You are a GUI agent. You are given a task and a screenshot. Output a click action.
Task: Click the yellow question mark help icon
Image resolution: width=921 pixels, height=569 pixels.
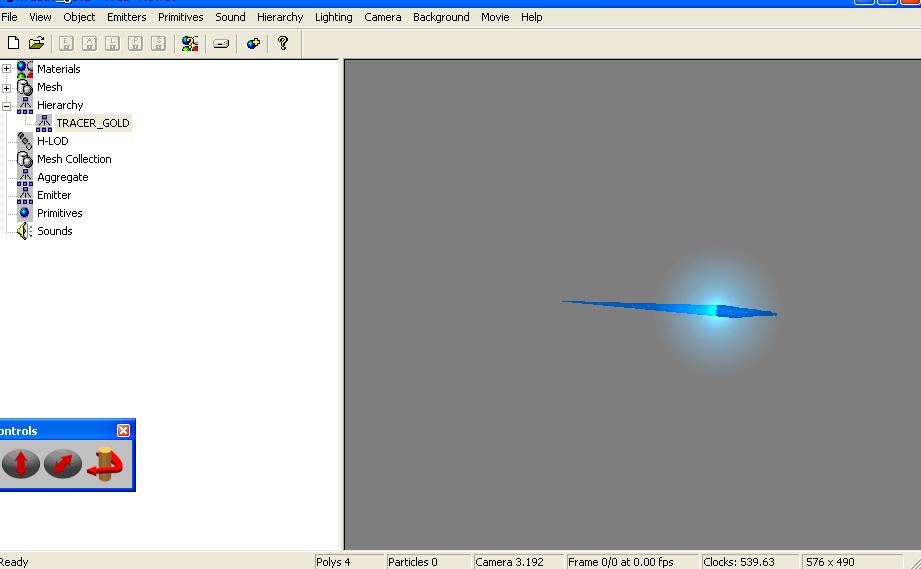click(283, 43)
